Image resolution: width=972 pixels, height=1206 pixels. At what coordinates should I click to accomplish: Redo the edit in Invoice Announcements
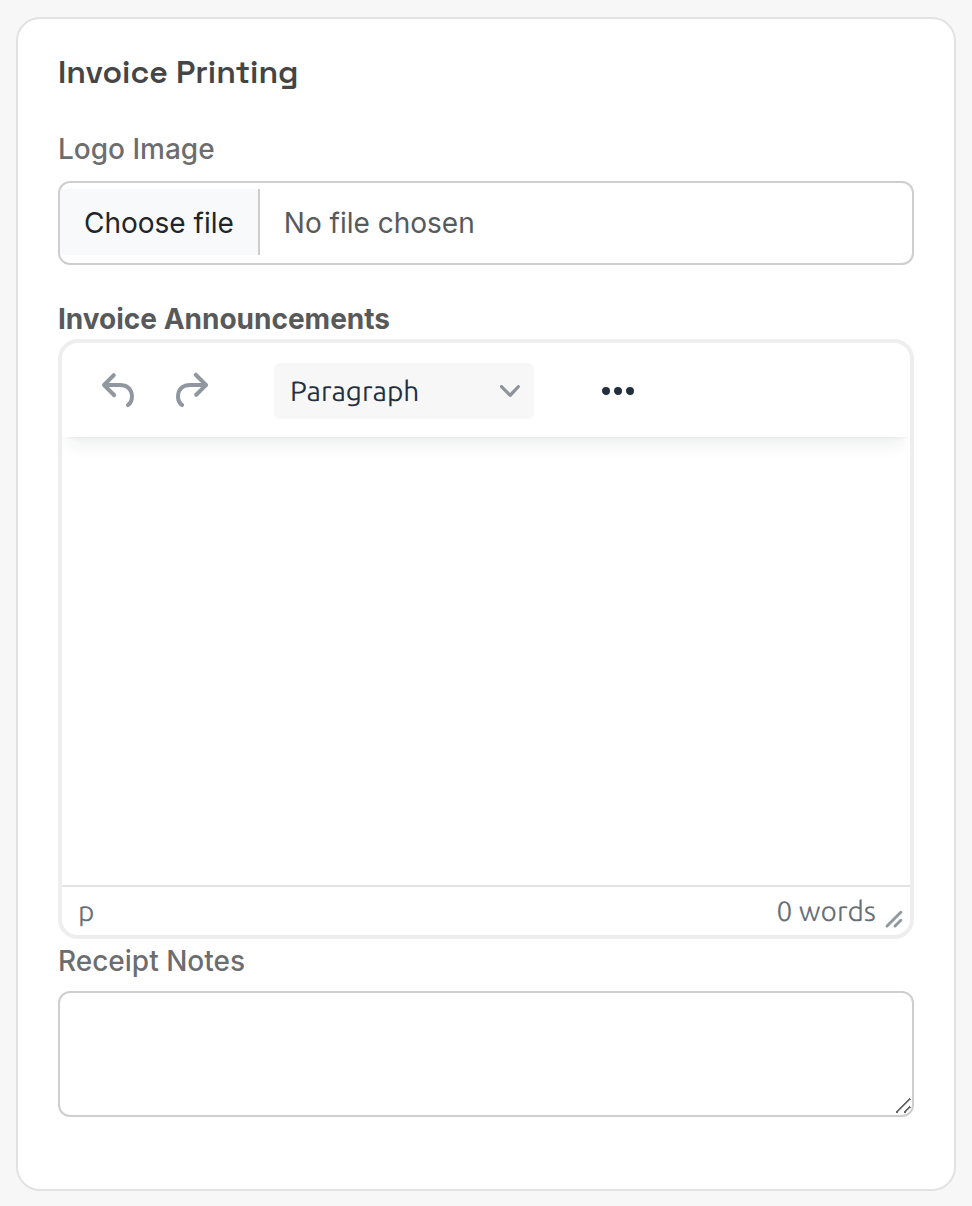[192, 391]
